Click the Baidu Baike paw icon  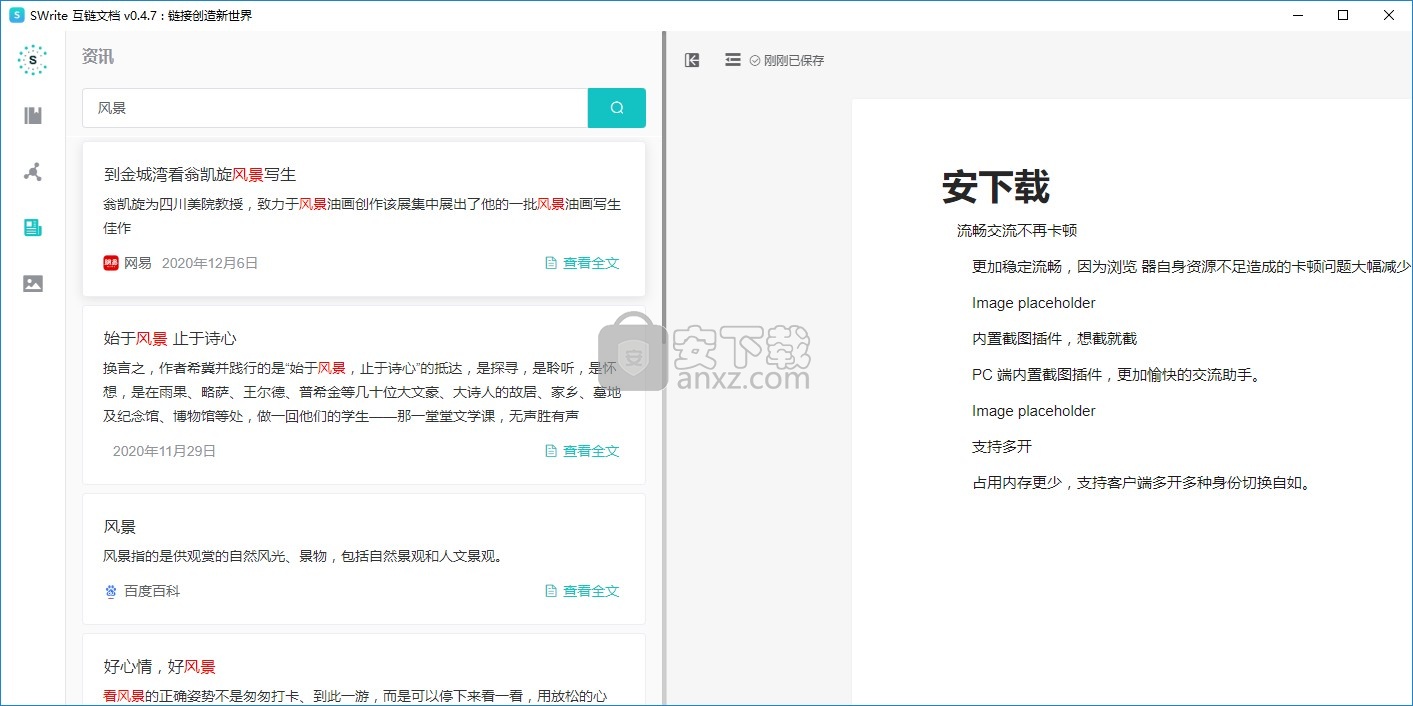(111, 591)
